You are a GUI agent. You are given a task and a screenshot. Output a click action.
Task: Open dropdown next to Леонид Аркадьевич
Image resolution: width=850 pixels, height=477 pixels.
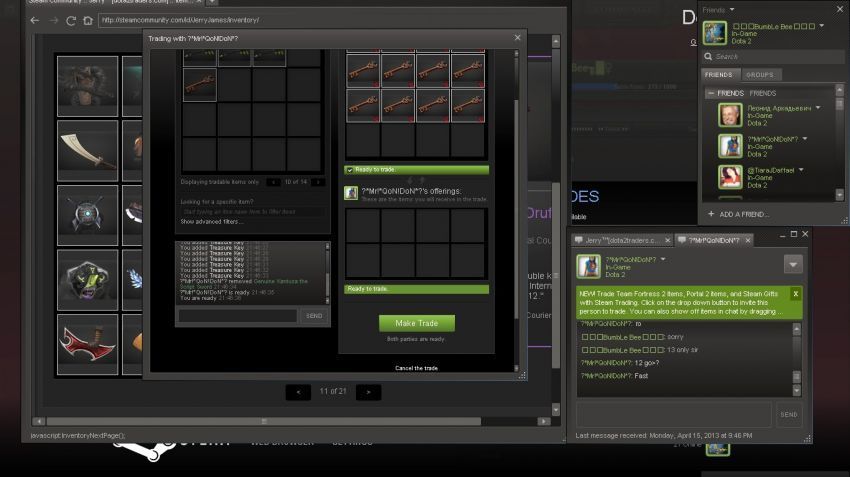pos(818,108)
